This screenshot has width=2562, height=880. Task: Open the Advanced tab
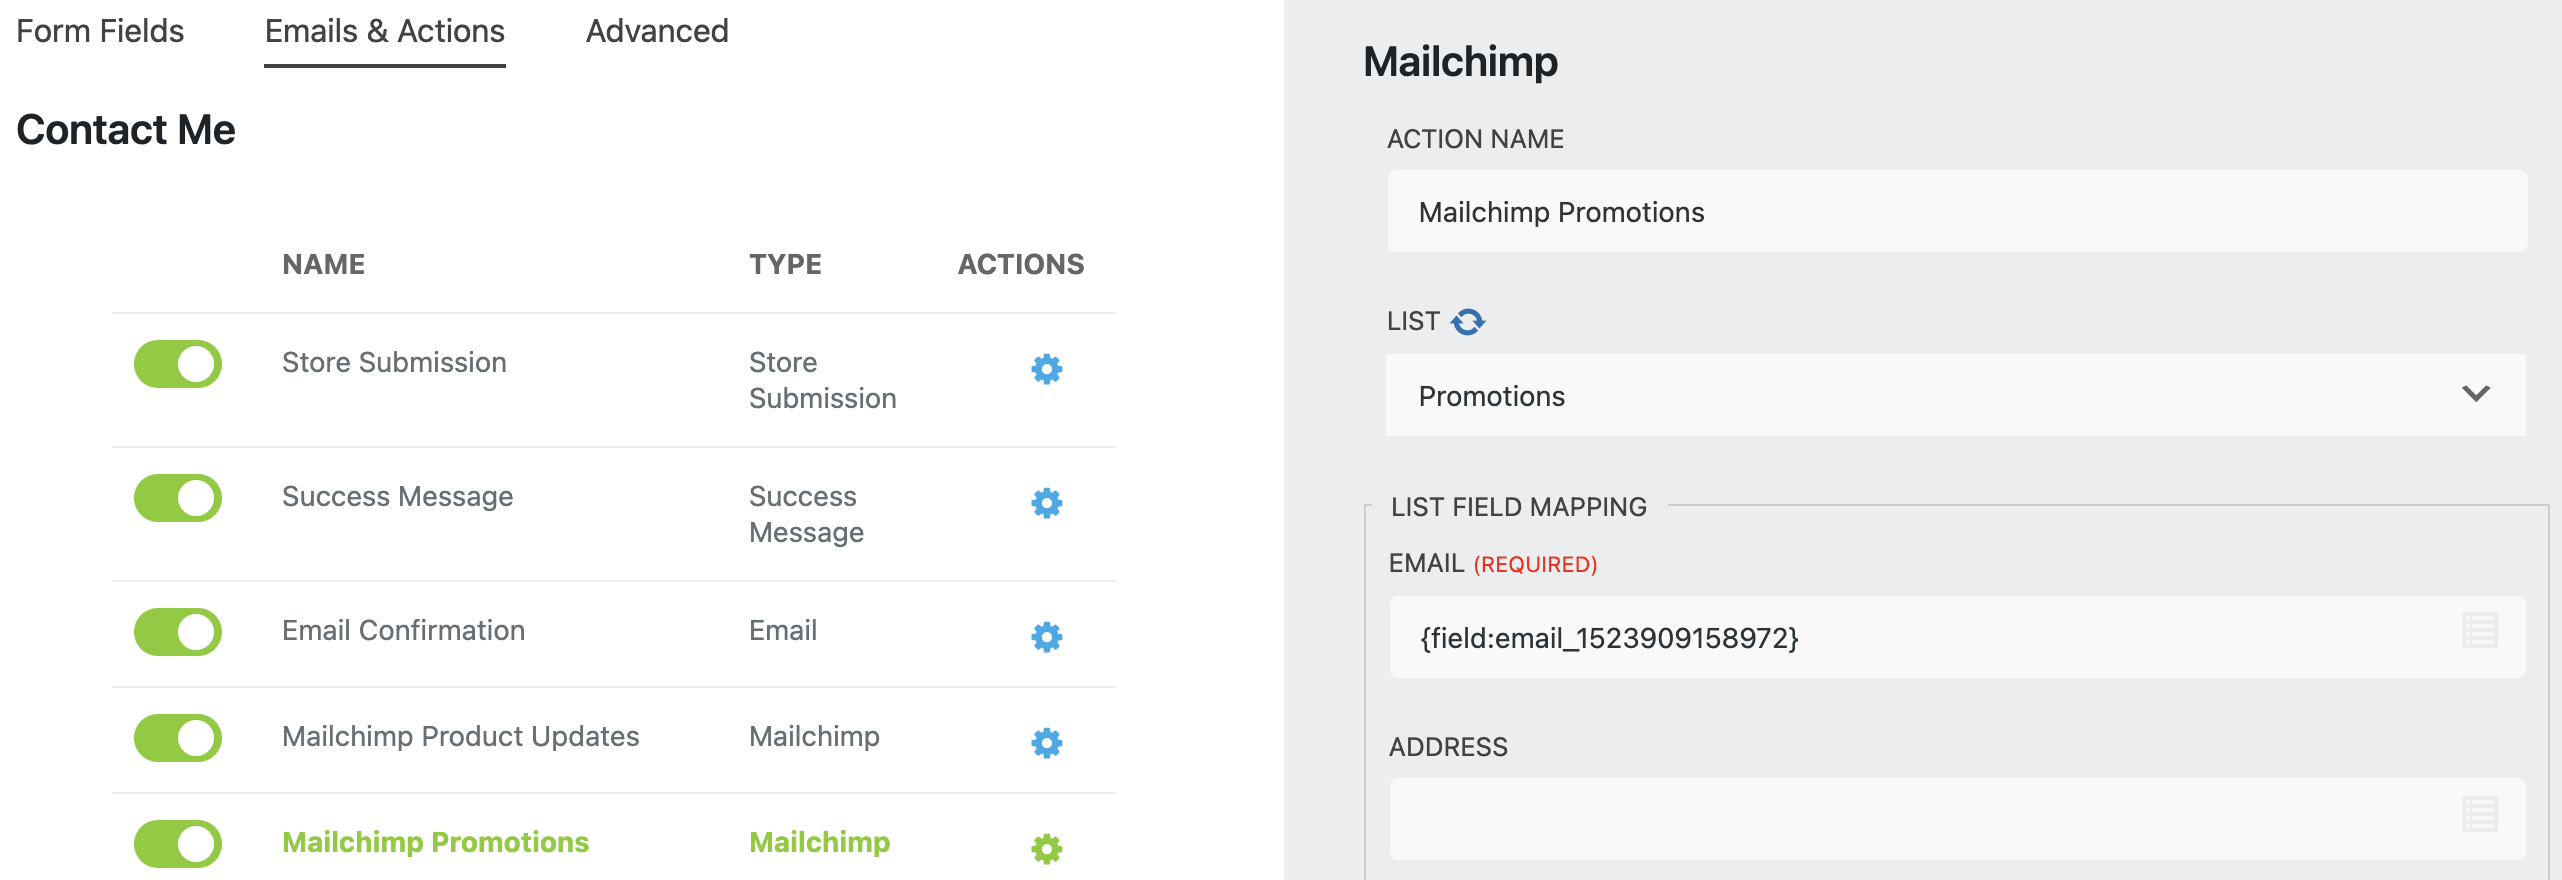pos(657,32)
